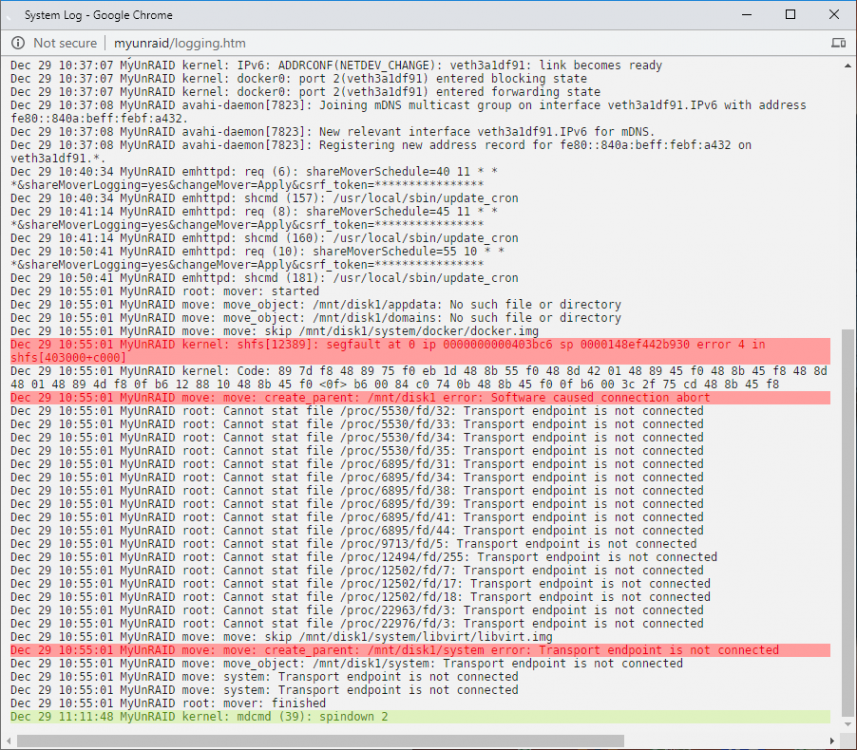
Task: Click the 'Cannot stat file /proc/5530/fd/32' line
Action: pos(356,411)
